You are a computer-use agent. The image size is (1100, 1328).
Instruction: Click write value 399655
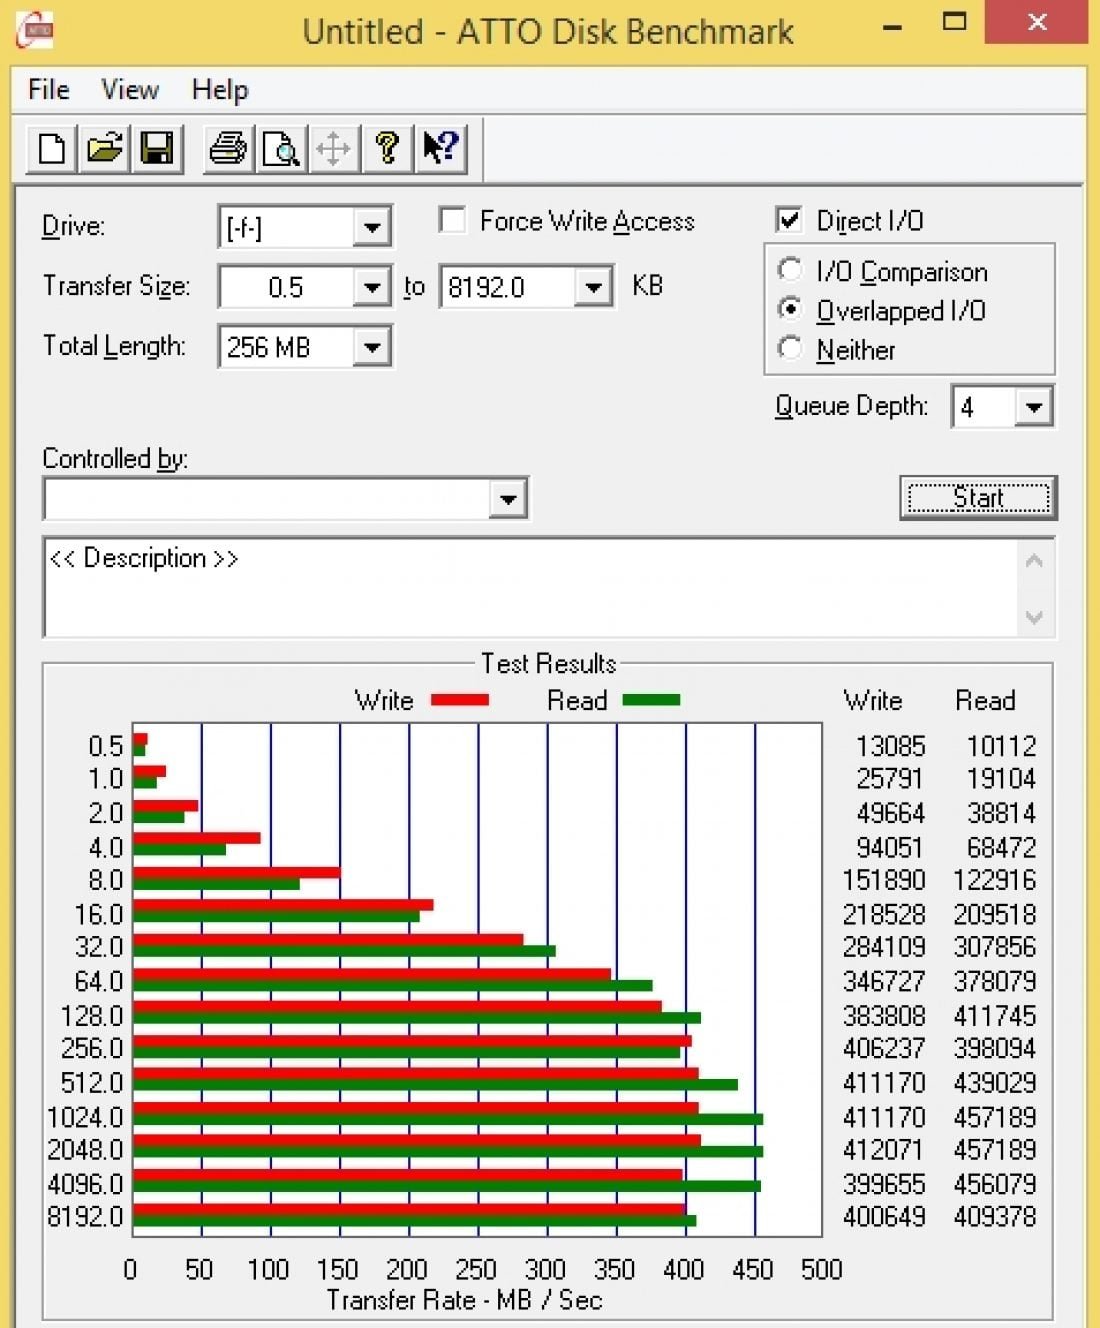click(x=884, y=1183)
